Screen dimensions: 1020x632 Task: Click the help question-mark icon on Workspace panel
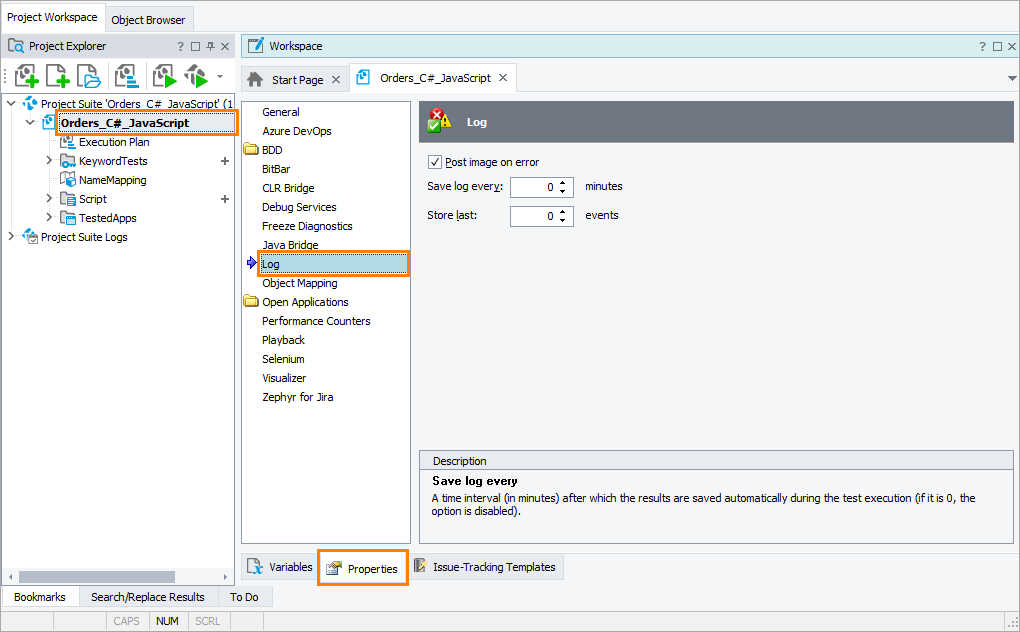click(x=982, y=45)
